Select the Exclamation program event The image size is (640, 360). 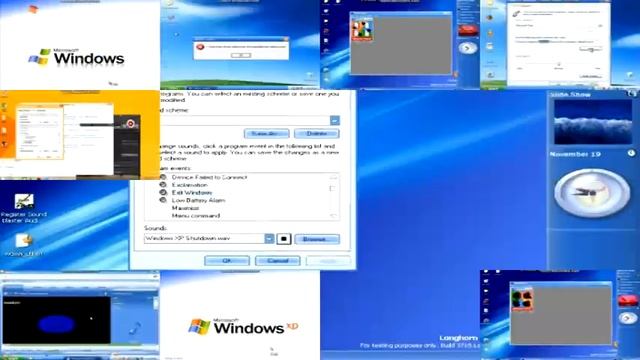[x=189, y=185]
